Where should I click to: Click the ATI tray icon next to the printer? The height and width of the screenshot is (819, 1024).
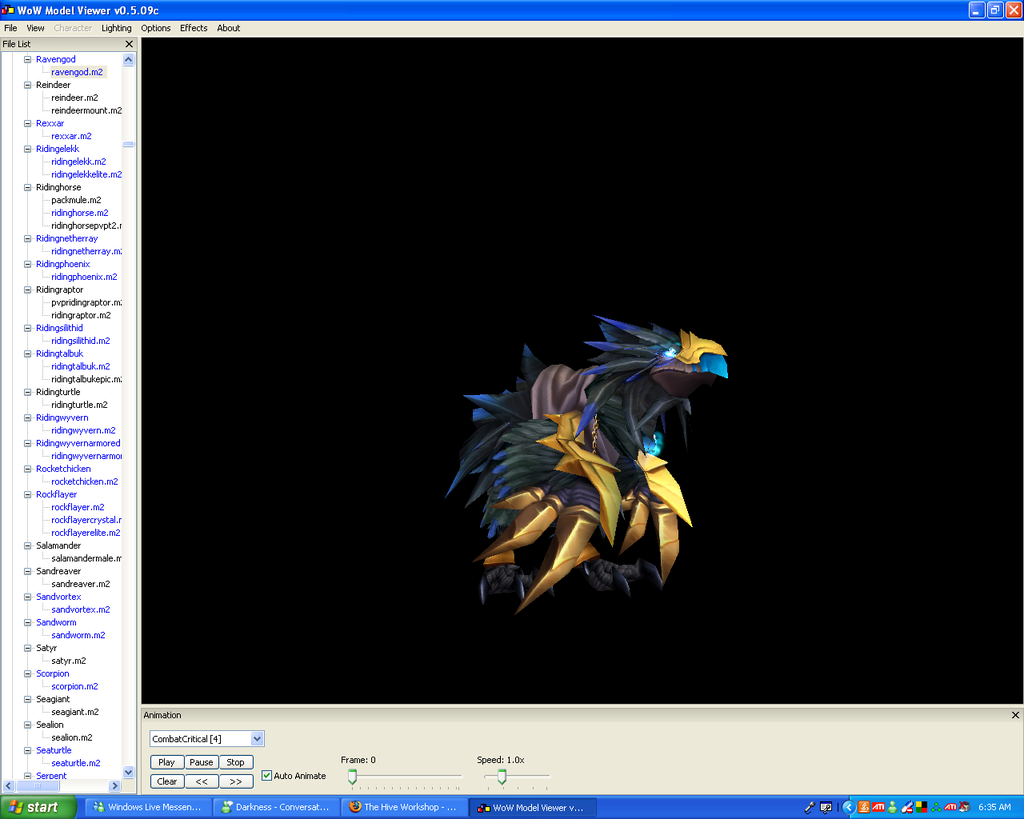point(950,807)
